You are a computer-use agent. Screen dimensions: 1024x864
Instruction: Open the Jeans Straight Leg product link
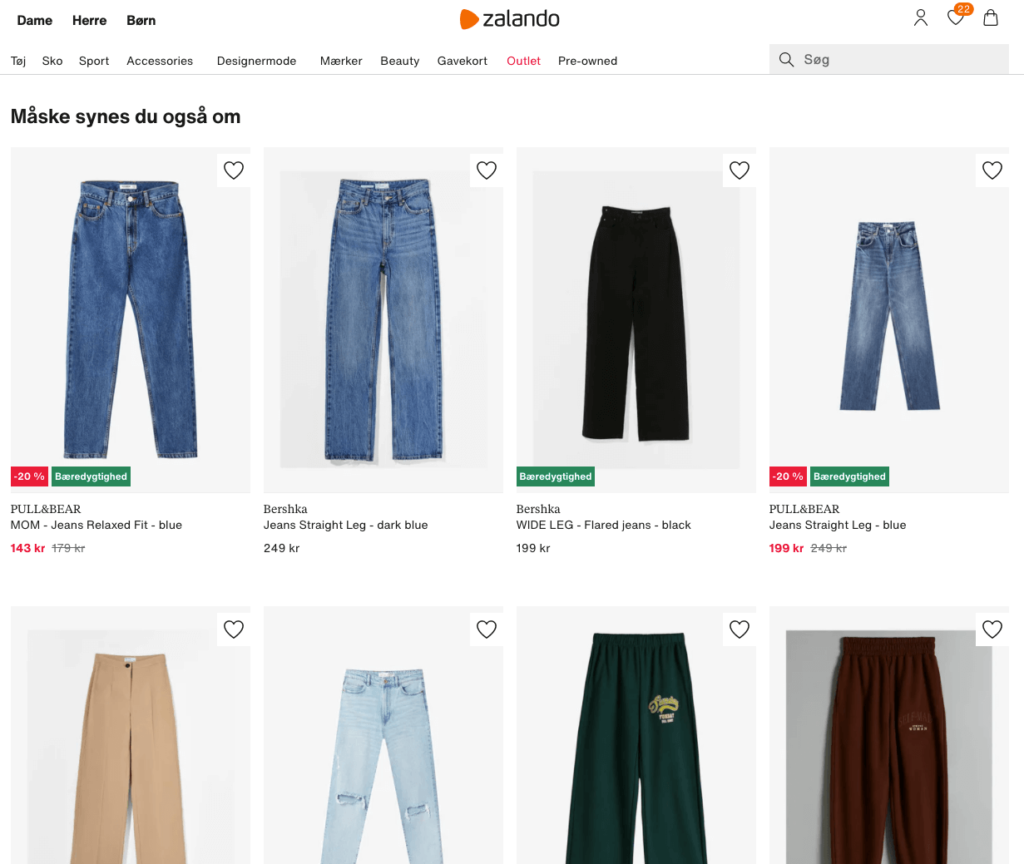343,524
